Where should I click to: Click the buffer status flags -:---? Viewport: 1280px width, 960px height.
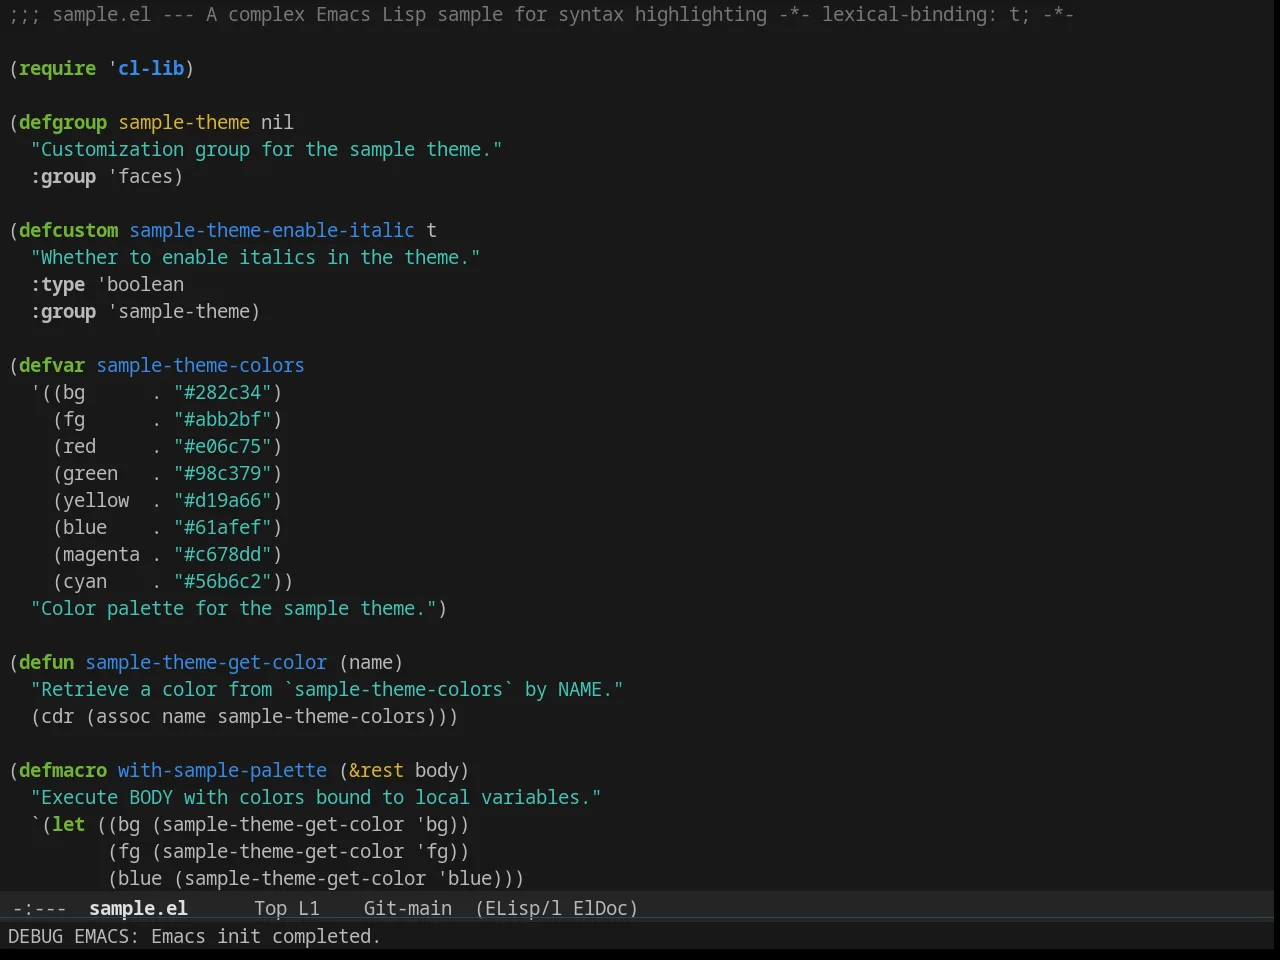pos(40,908)
